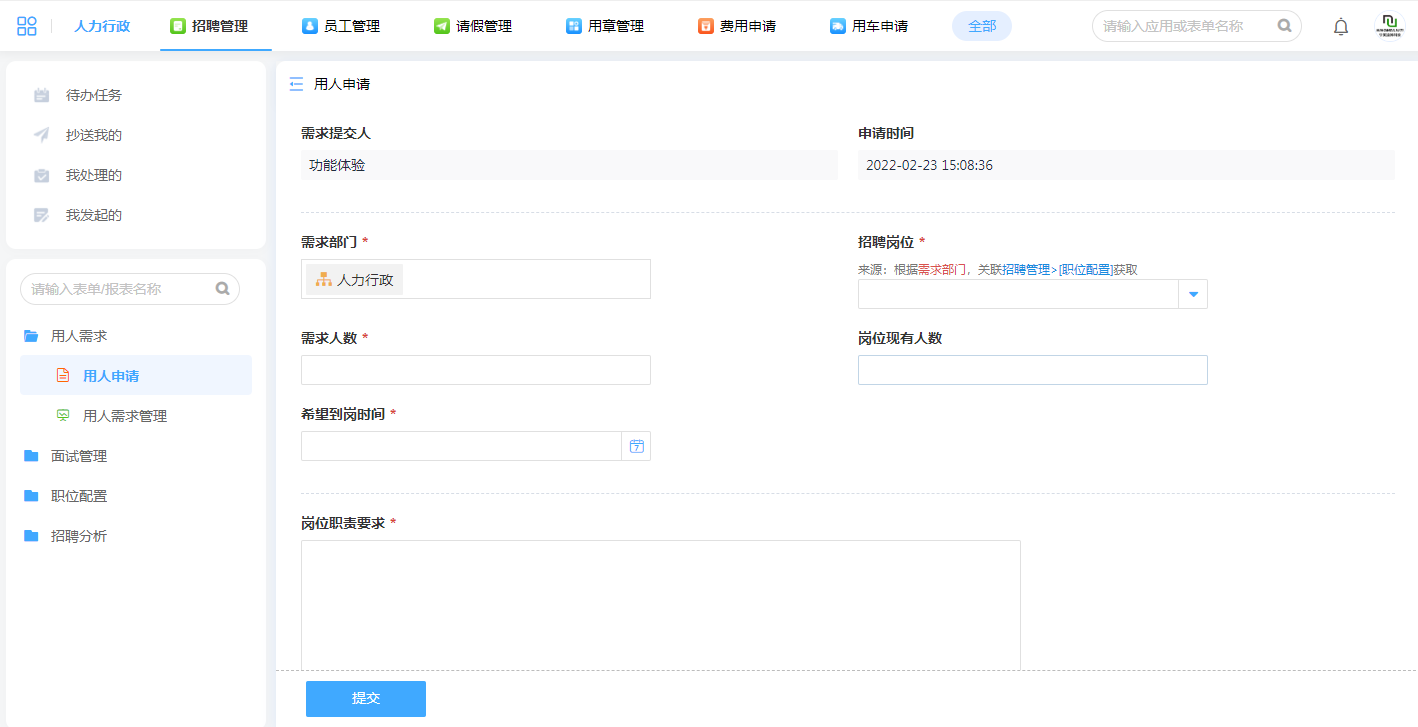
Task: Open the app grid launcher icon
Action: (x=27, y=26)
